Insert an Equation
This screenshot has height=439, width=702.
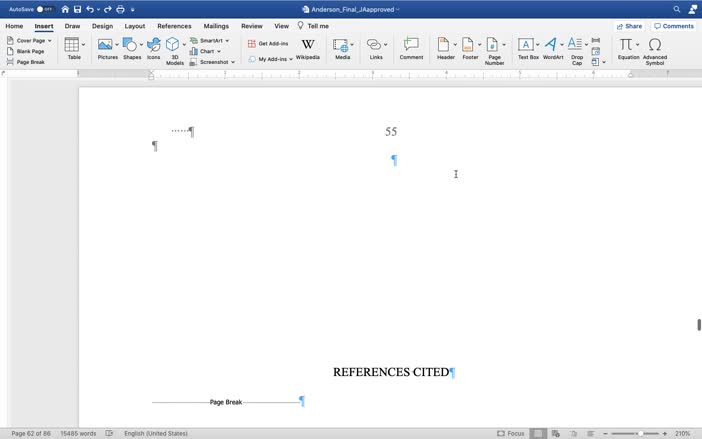[x=627, y=49]
